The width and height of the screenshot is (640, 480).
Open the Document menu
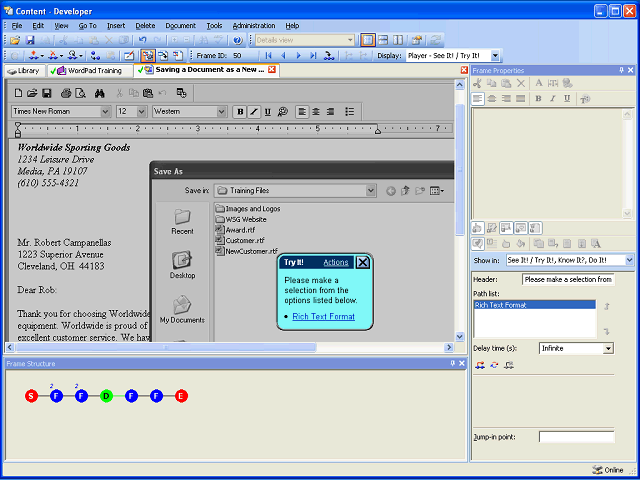[x=180, y=26]
